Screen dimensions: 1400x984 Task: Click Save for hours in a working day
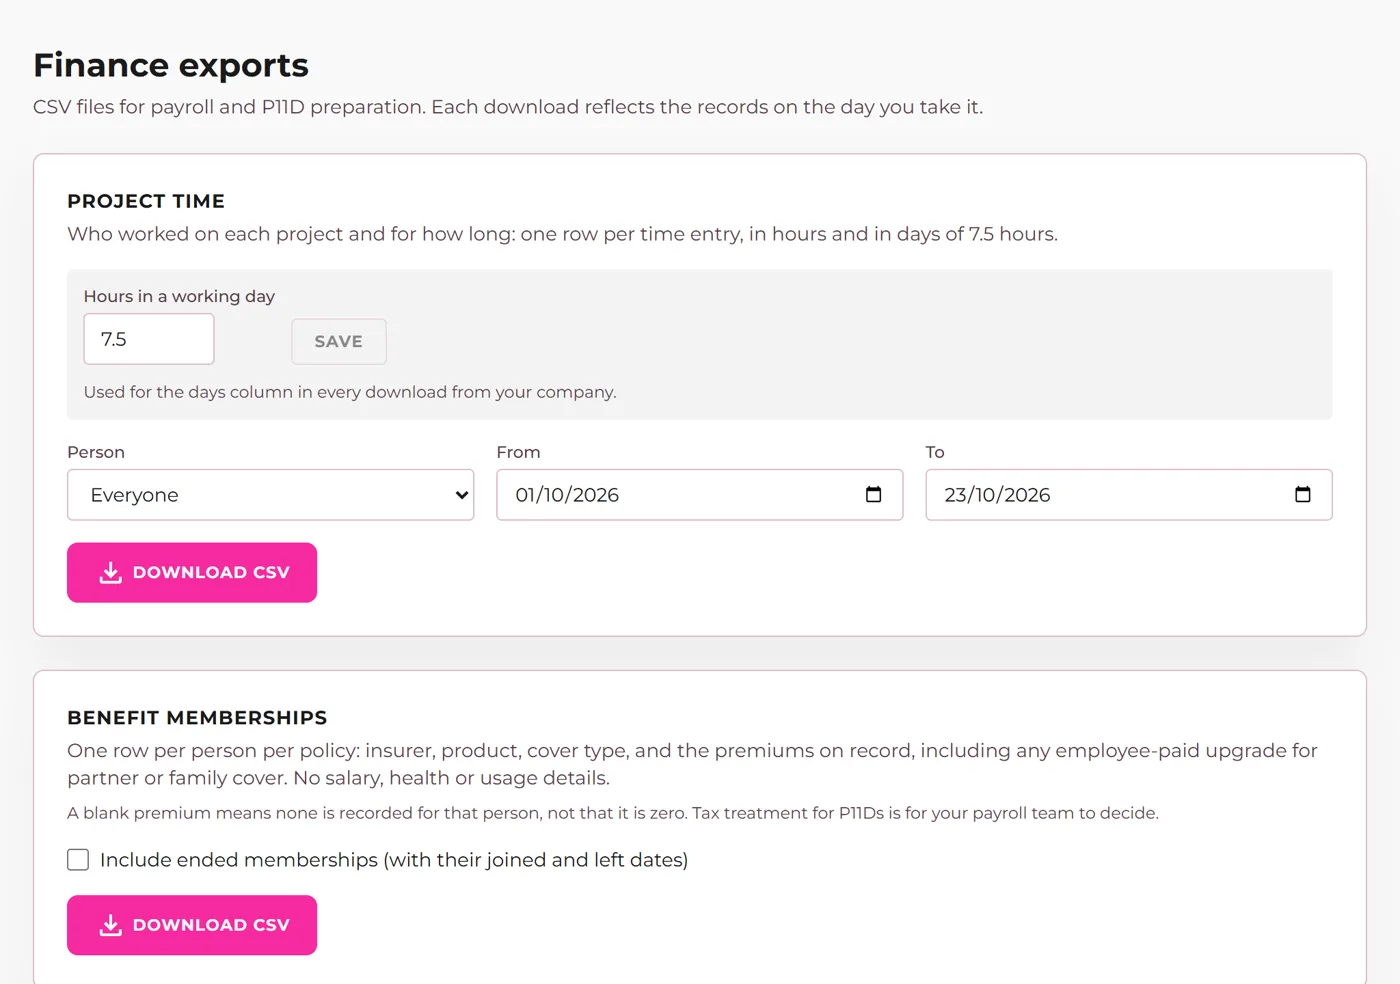[x=339, y=341]
